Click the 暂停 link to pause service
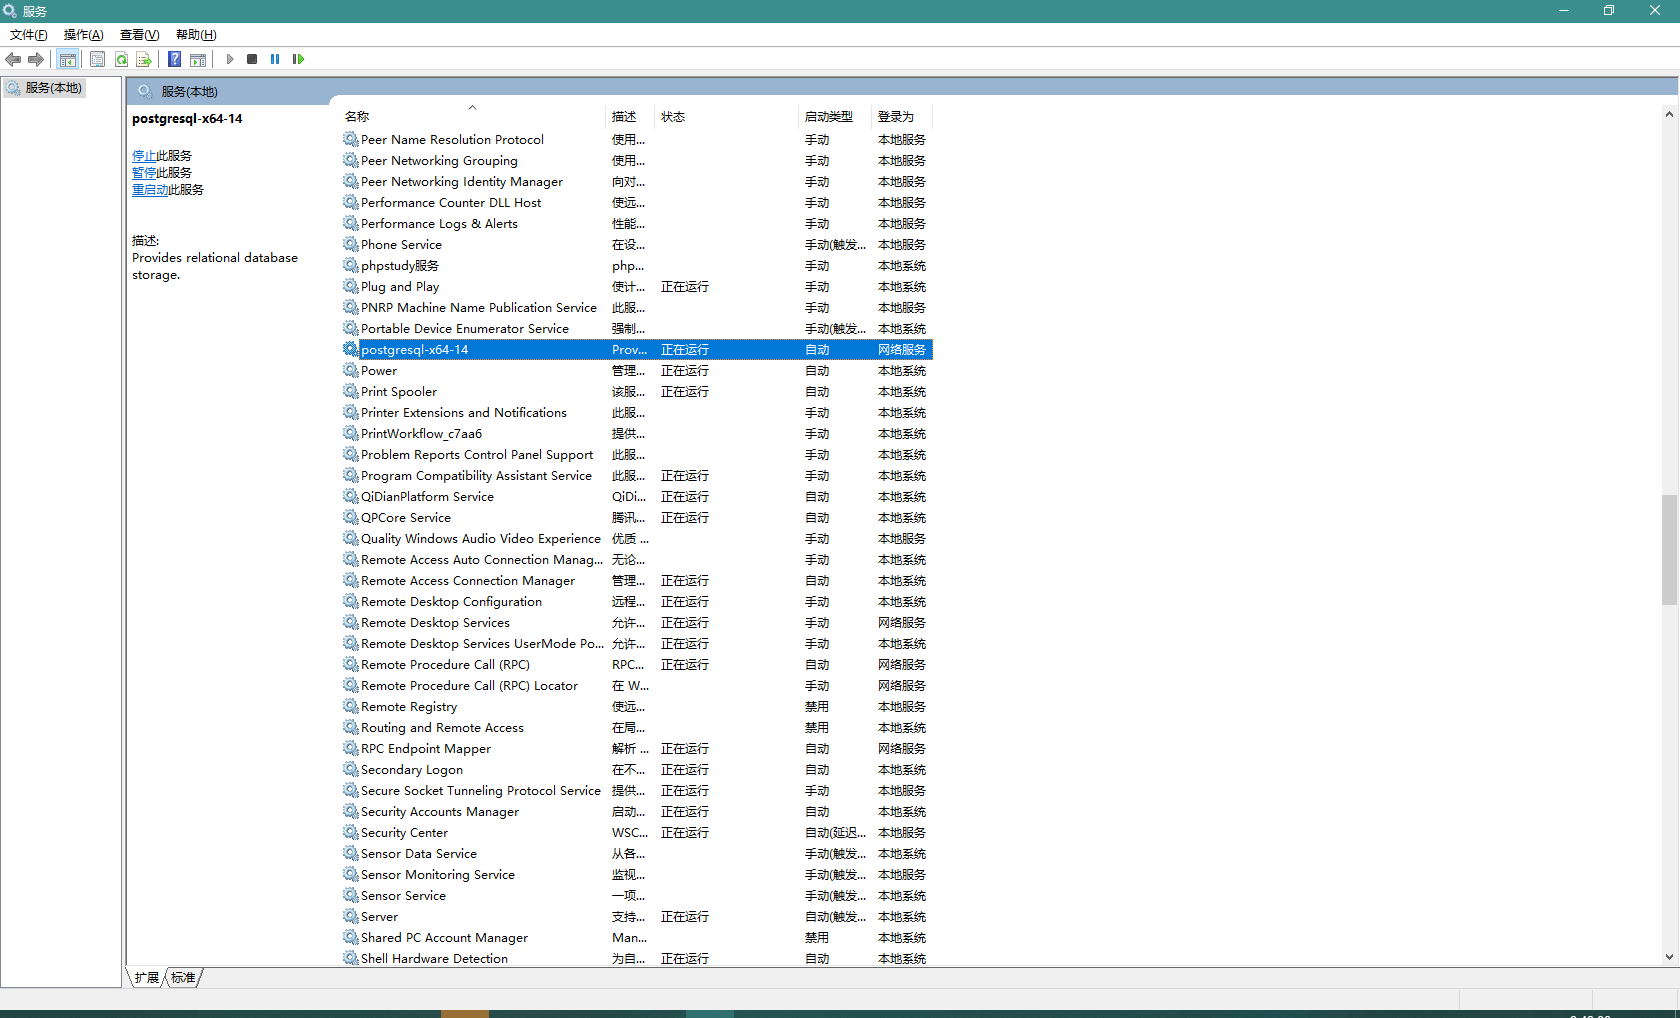 [x=144, y=173]
